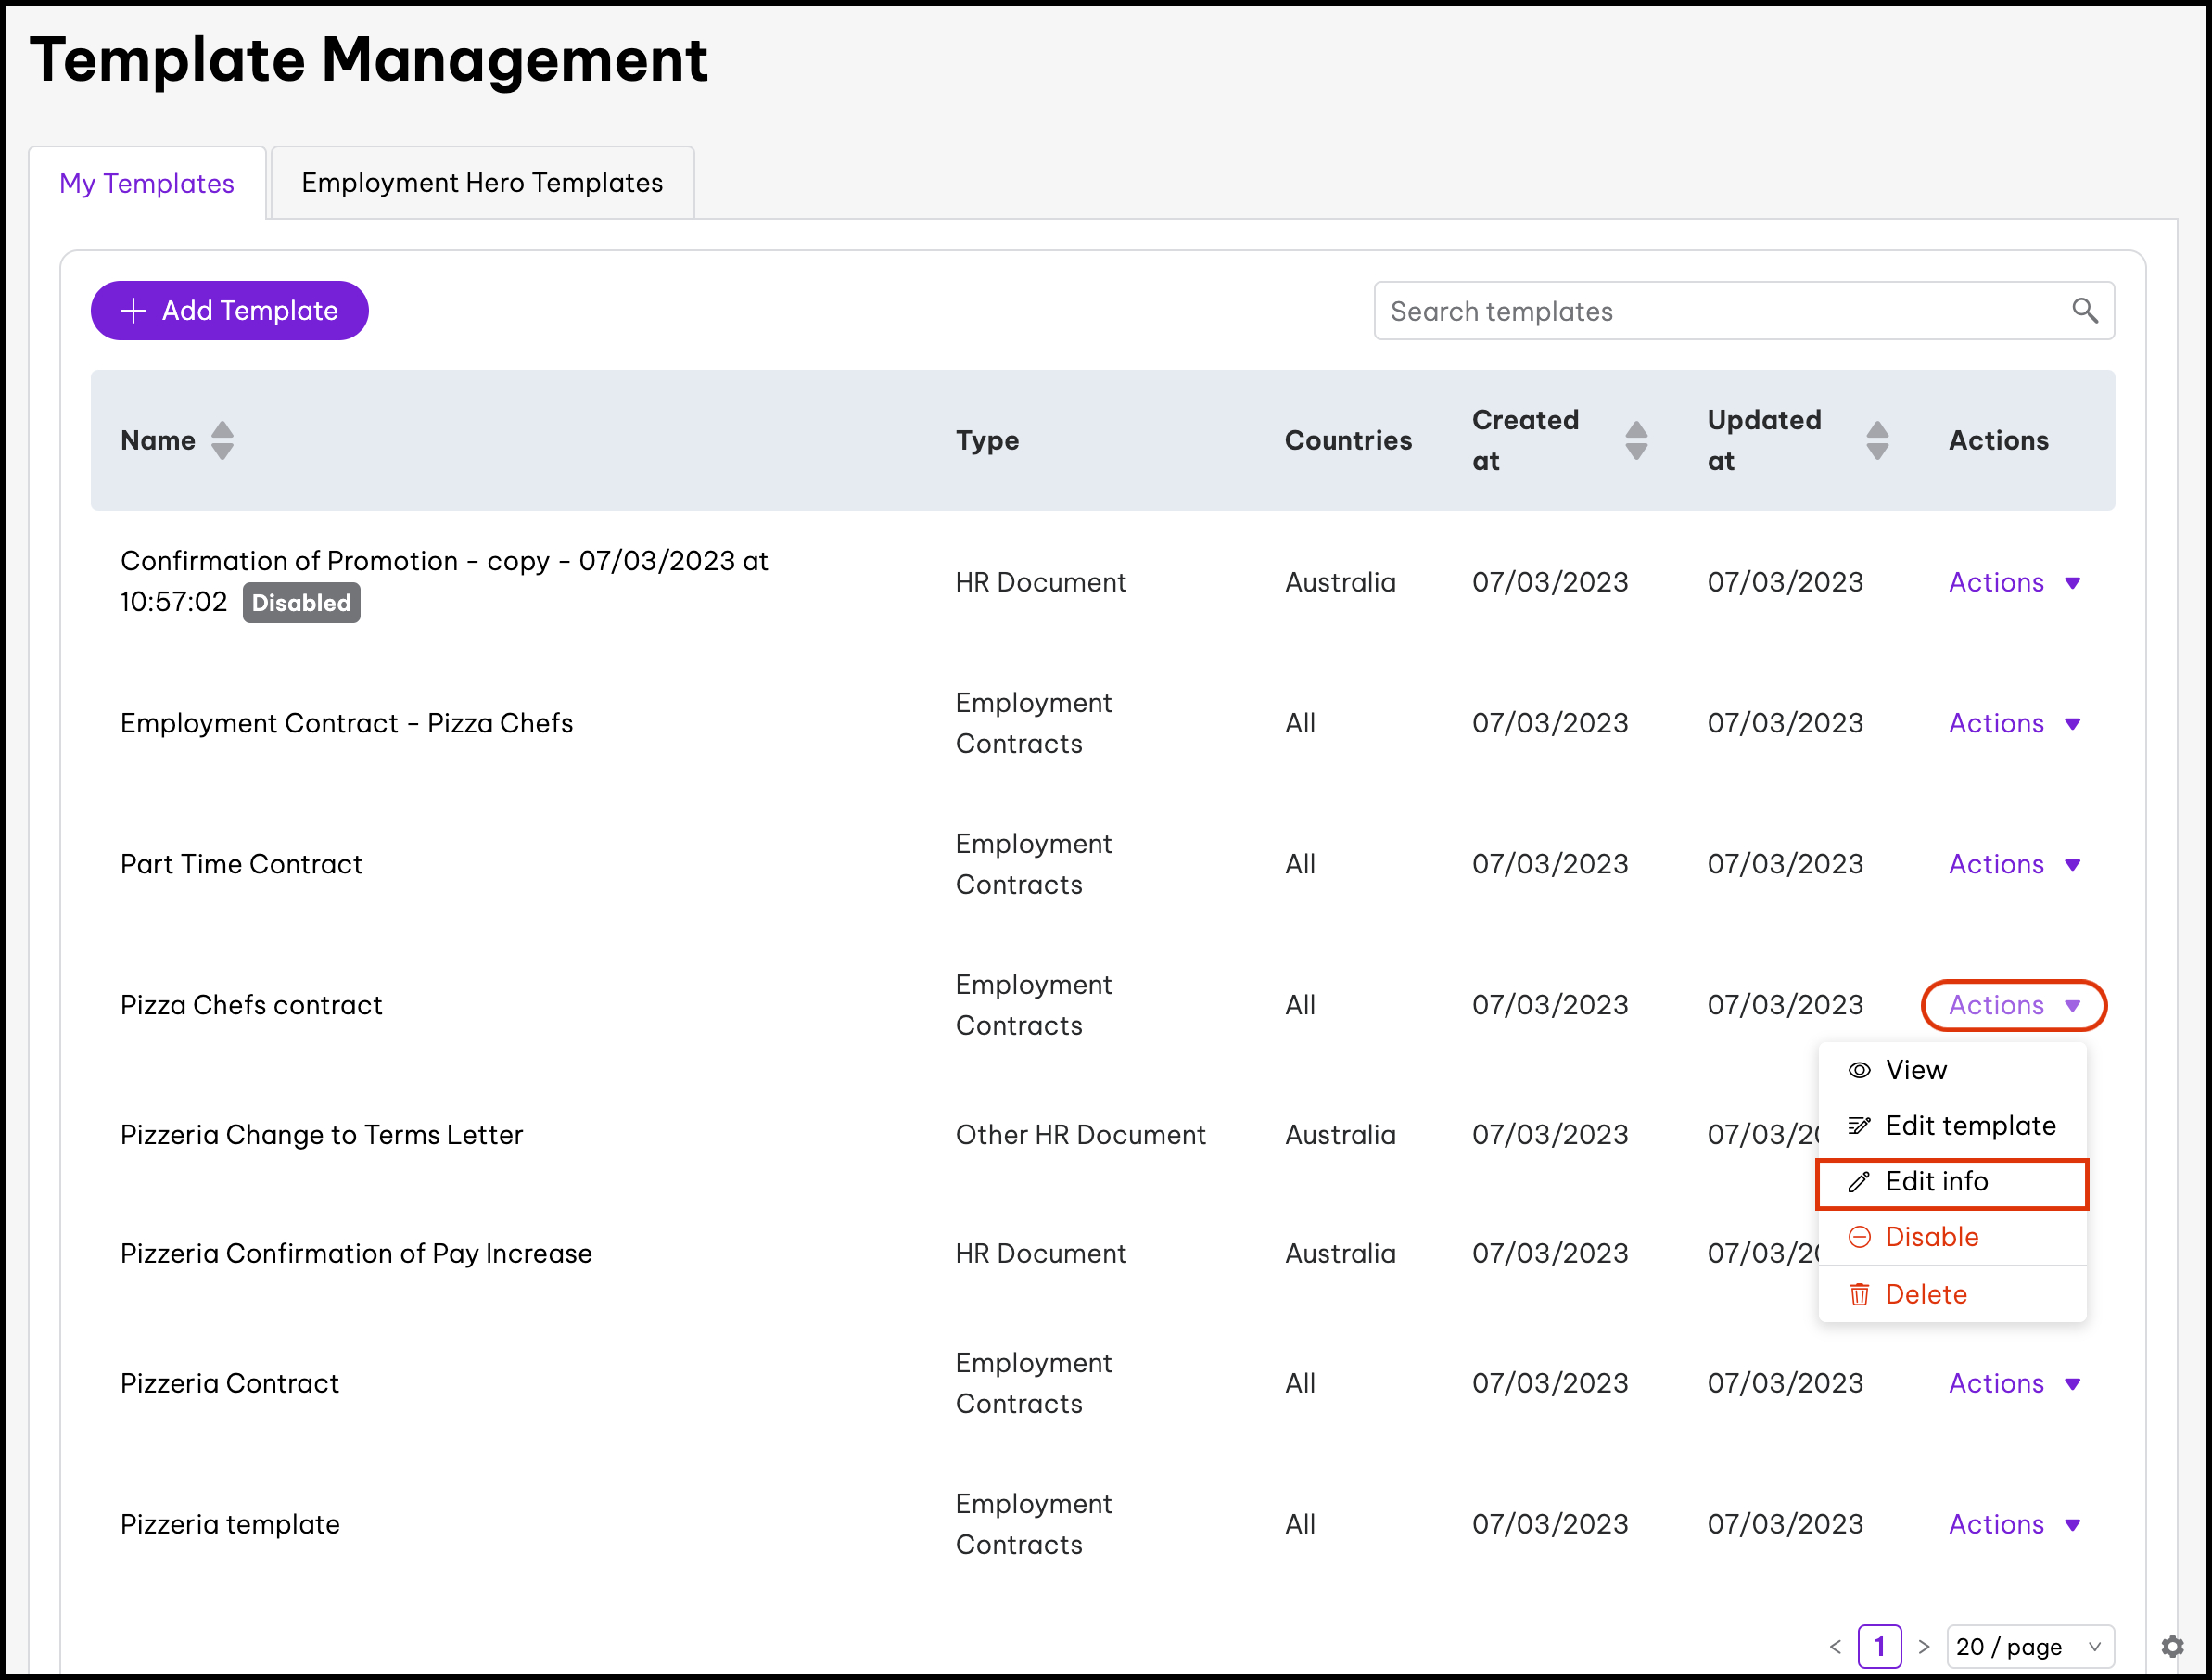The height and width of the screenshot is (1680, 2212).
Task: Sort by Created at column arrows
Action: coord(1636,440)
